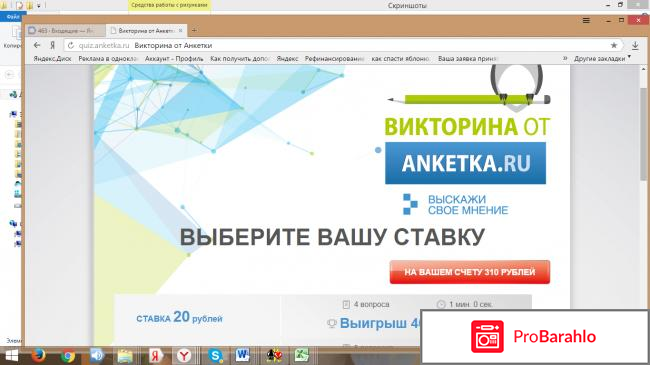Select the 'Ставка 20 рублей' option

(179, 318)
